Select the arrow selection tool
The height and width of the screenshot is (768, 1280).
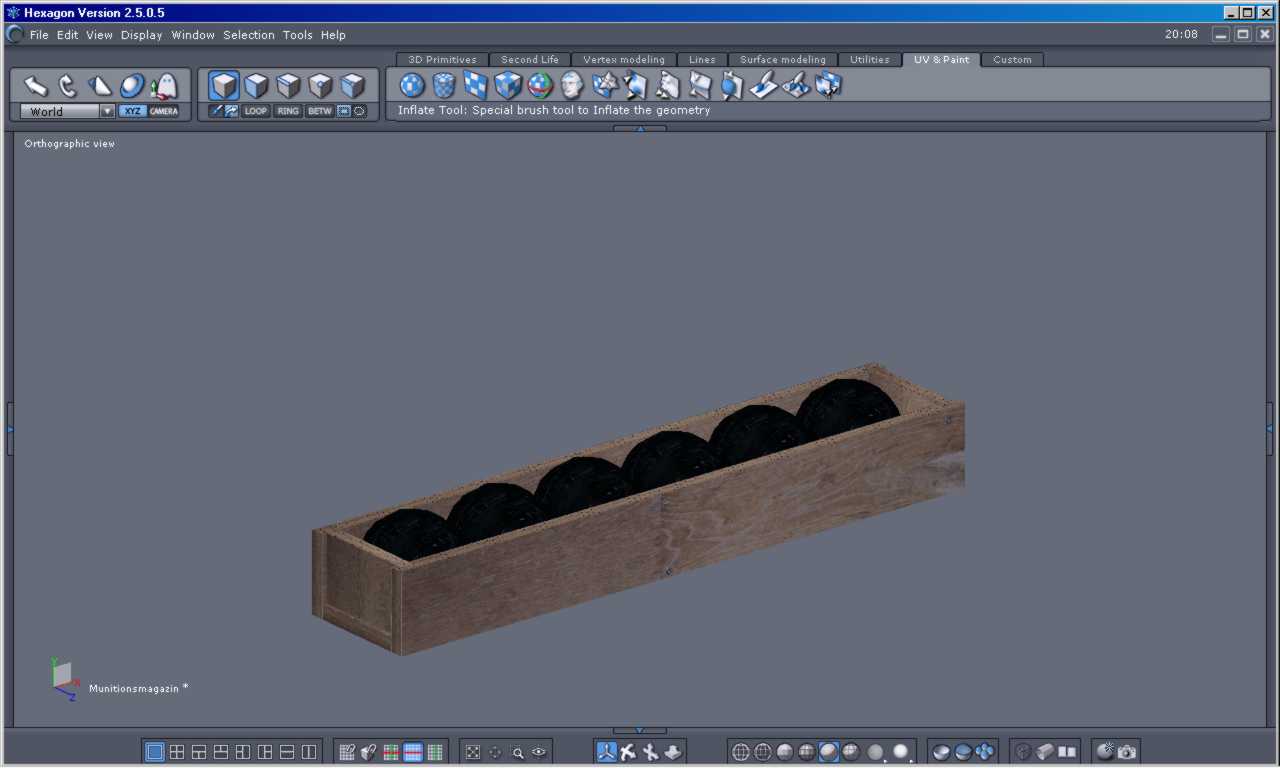[x=36, y=86]
